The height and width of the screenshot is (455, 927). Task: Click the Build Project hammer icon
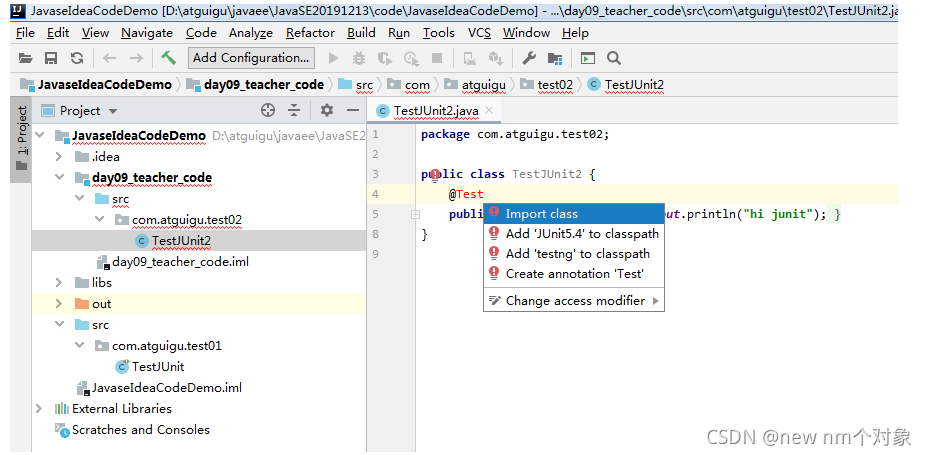pyautogui.click(x=168, y=58)
